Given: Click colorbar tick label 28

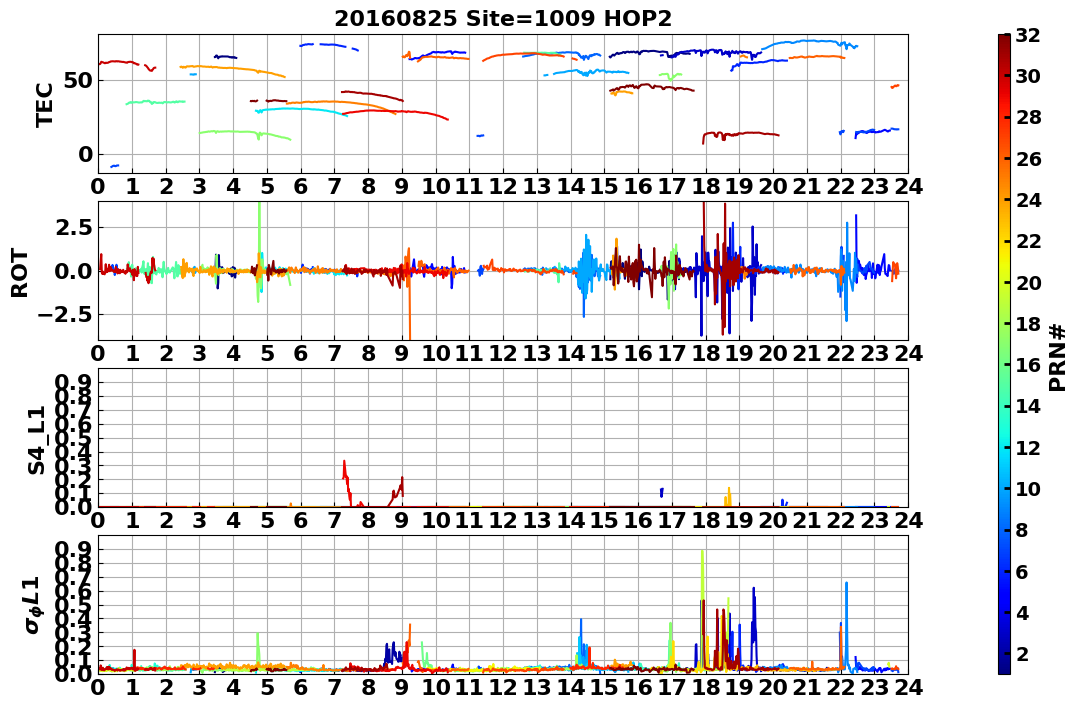Looking at the screenshot, I should [1028, 117].
